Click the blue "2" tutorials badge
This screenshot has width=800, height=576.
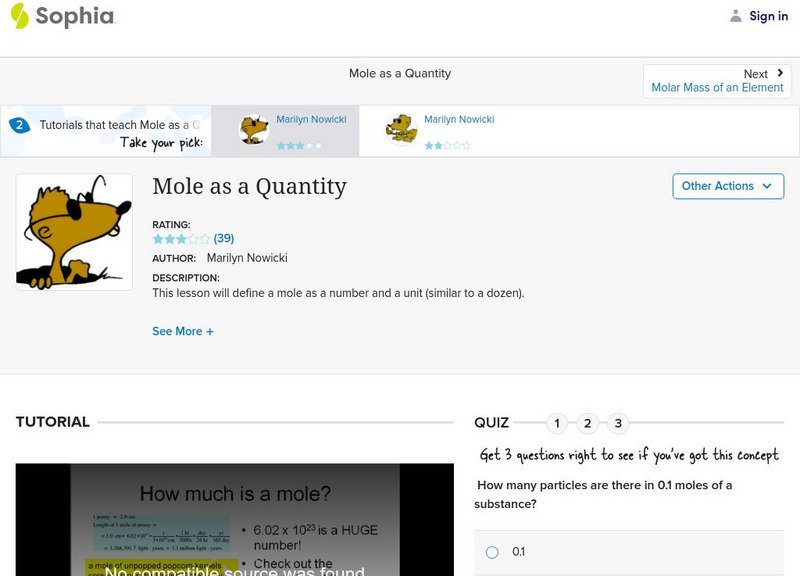click(x=21, y=124)
